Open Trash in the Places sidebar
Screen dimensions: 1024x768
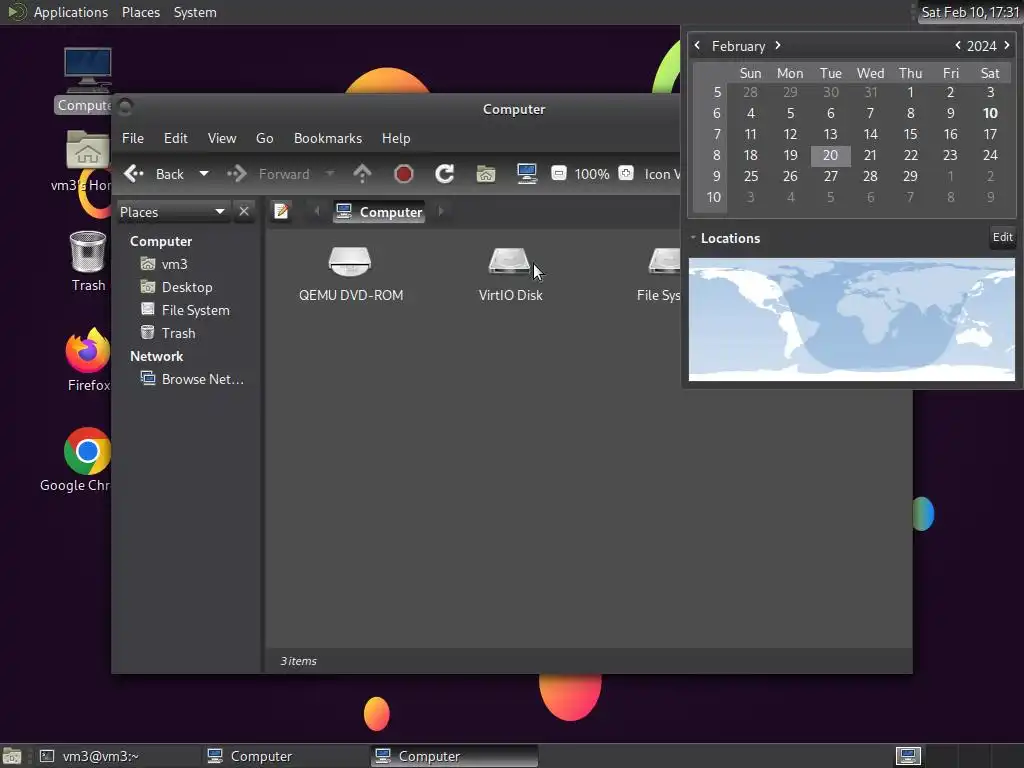pos(178,333)
